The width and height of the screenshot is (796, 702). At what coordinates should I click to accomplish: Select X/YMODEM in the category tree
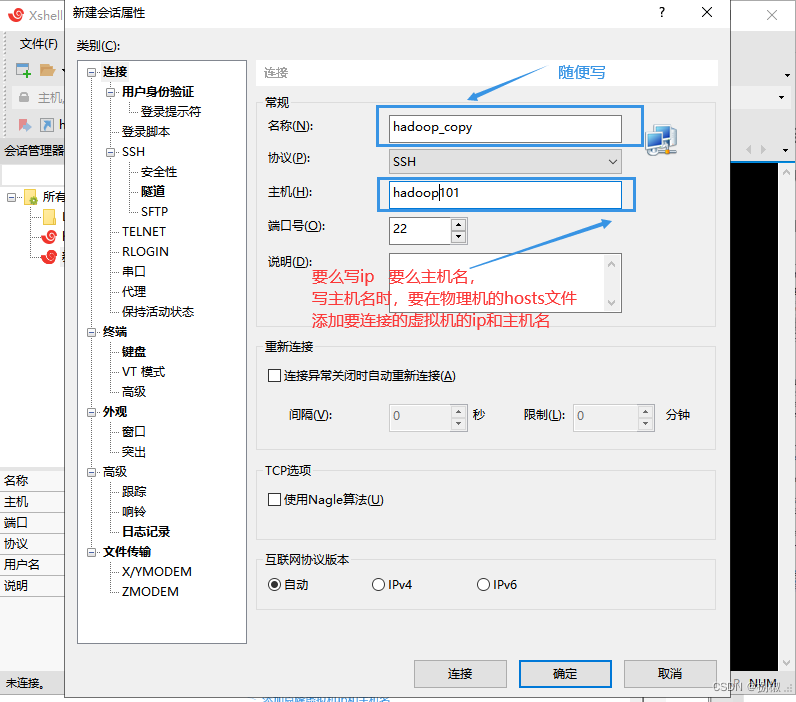click(157, 572)
